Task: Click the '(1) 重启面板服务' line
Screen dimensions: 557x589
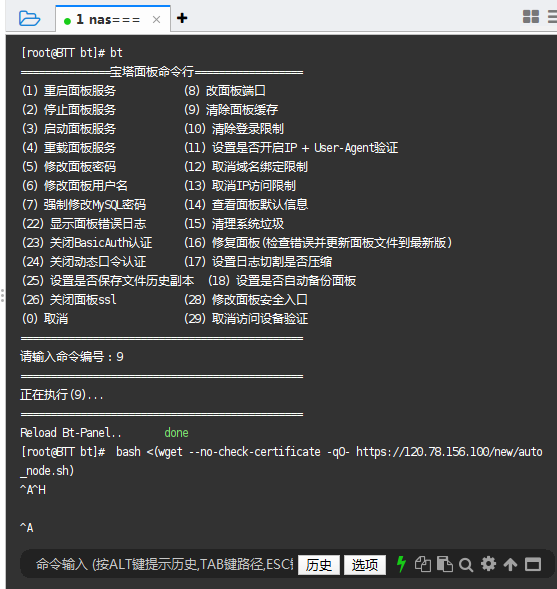Action: point(69,91)
